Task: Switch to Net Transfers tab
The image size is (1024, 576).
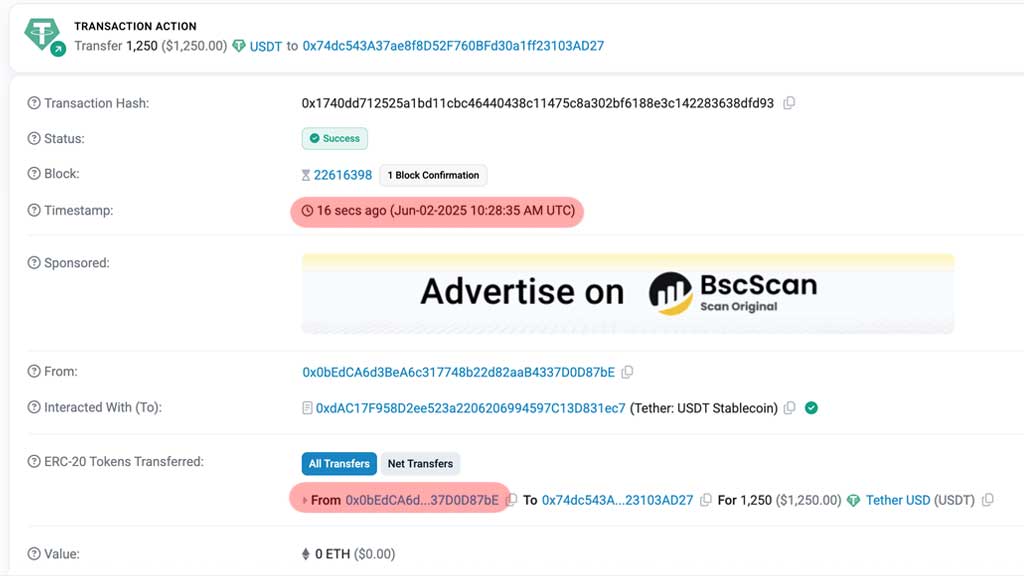Action: pyautogui.click(x=420, y=464)
